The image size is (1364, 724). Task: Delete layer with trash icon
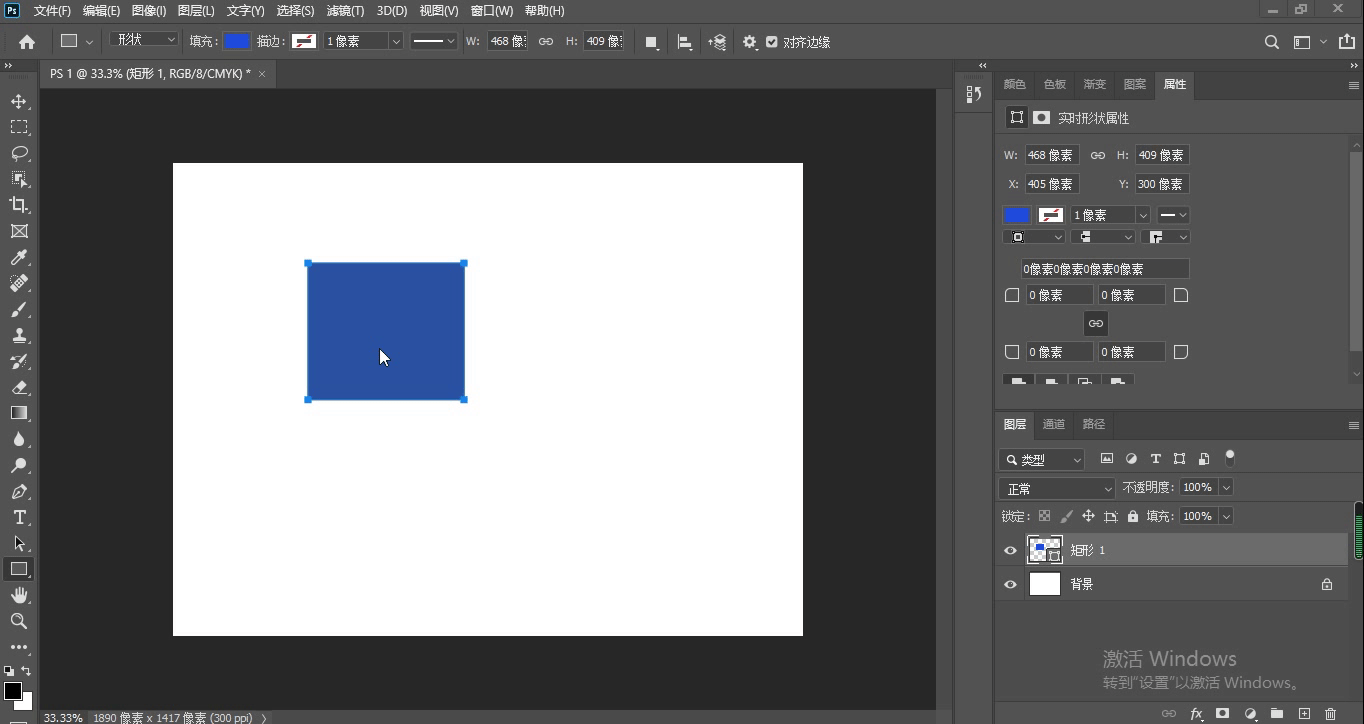pos(1330,714)
